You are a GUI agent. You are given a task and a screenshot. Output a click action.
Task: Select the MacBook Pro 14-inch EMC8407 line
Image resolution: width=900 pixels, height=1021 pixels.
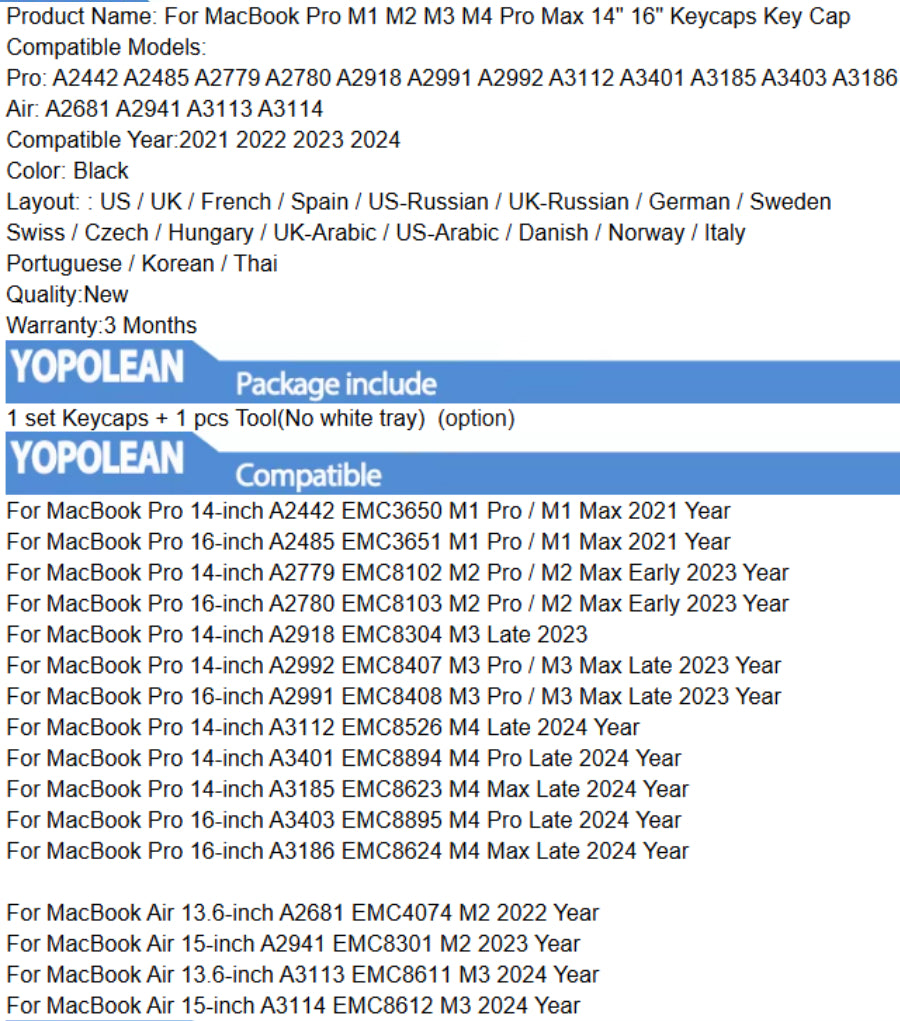tap(393, 665)
